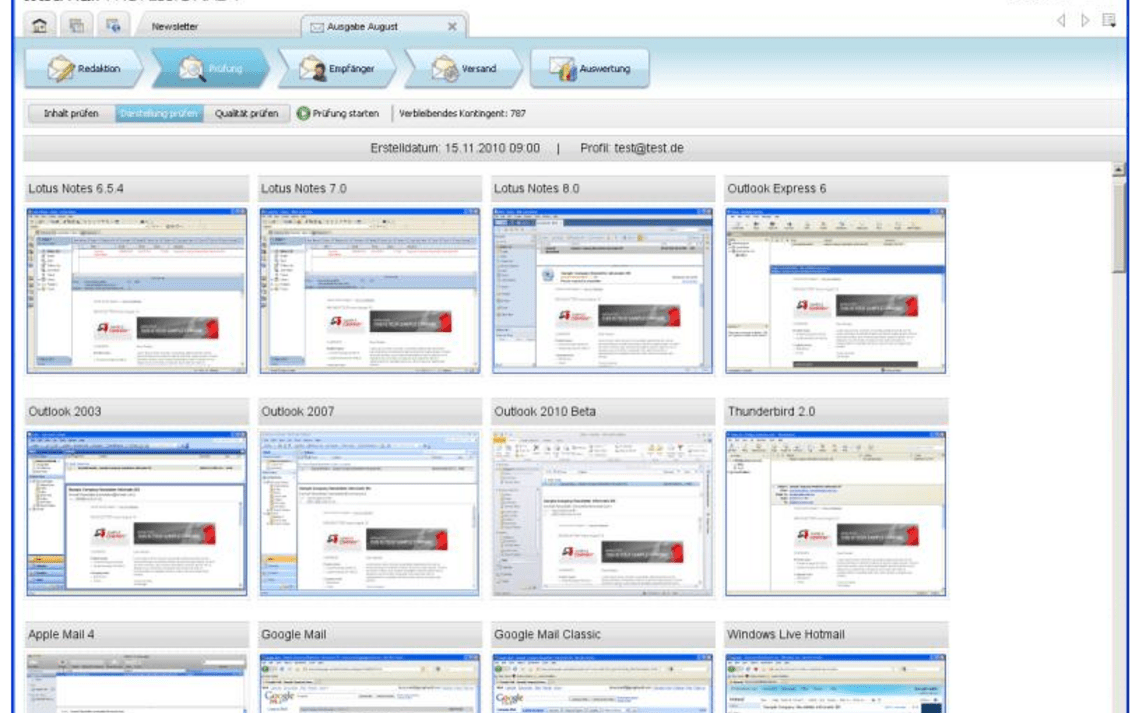The image size is (1139, 713).
Task: Open the Empfänger workflow step
Action: pyautogui.click(x=337, y=68)
